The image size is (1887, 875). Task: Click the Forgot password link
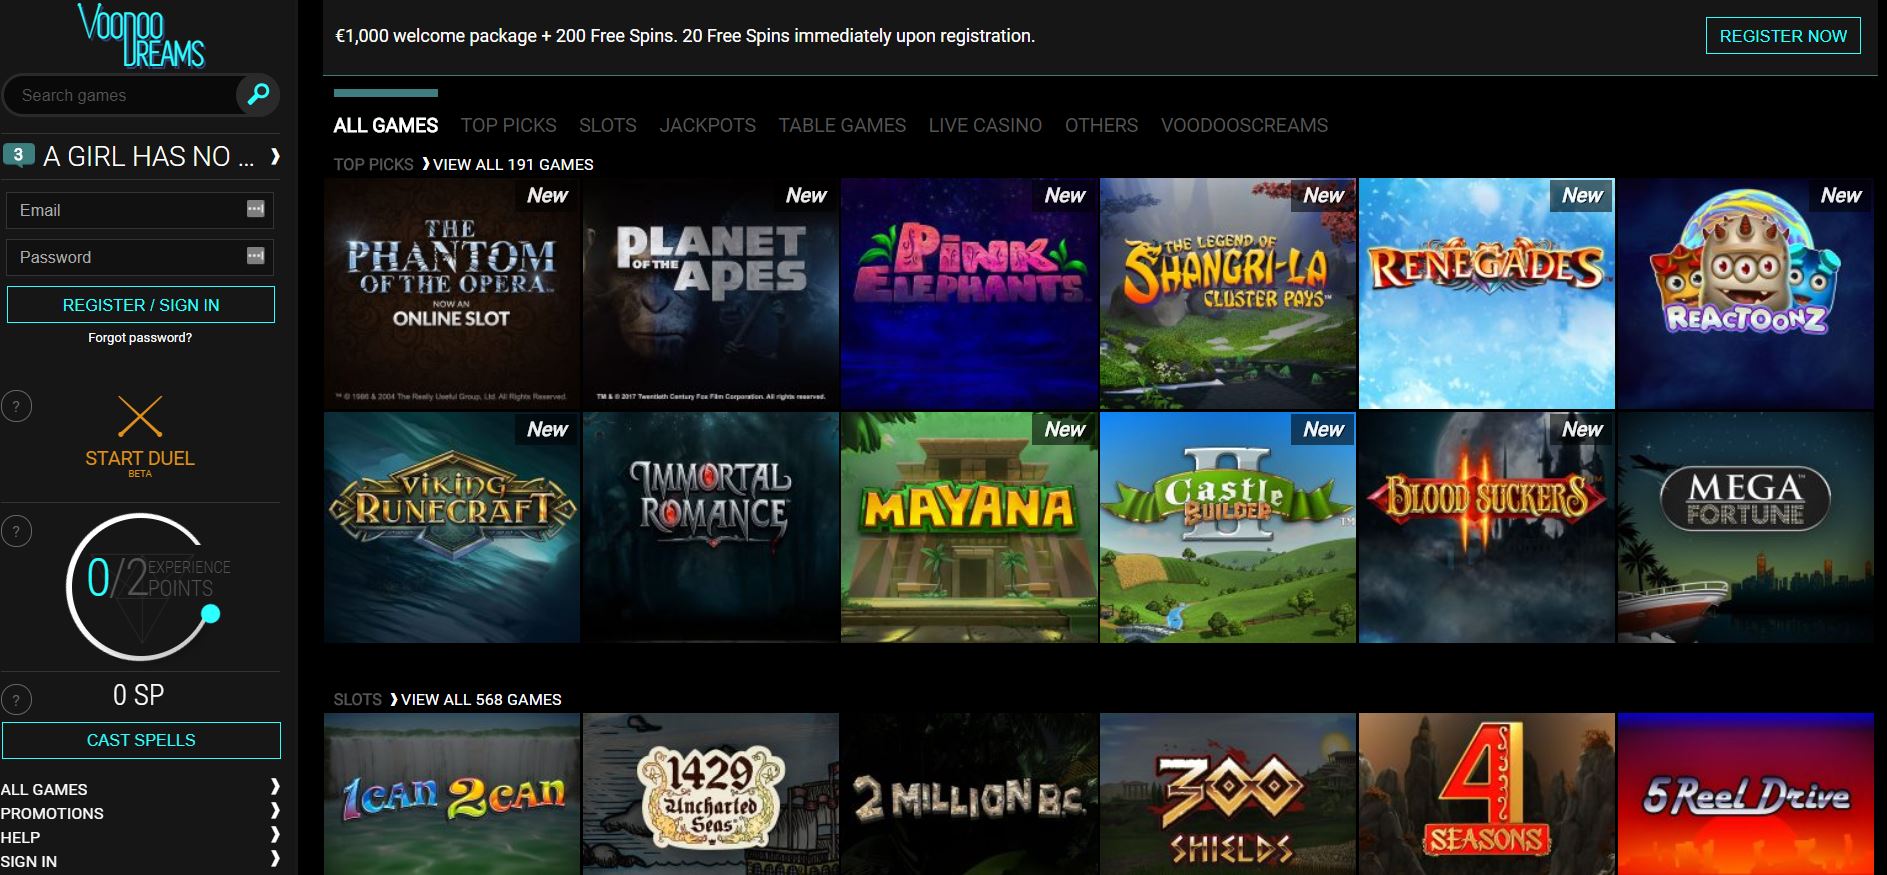point(140,338)
